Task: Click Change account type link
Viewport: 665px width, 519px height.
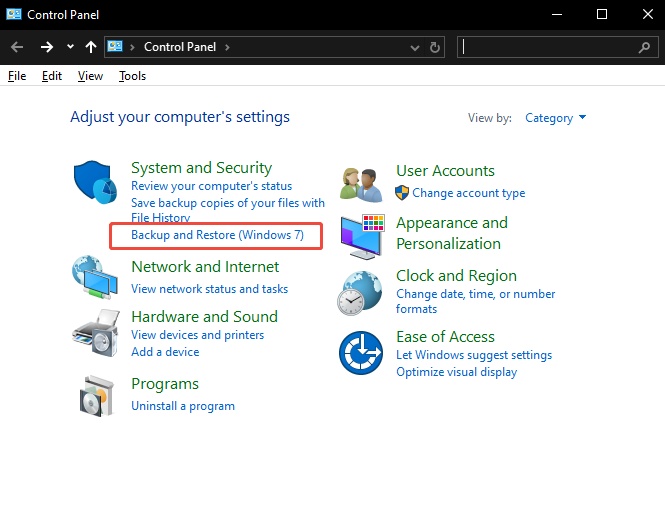Action: click(469, 193)
